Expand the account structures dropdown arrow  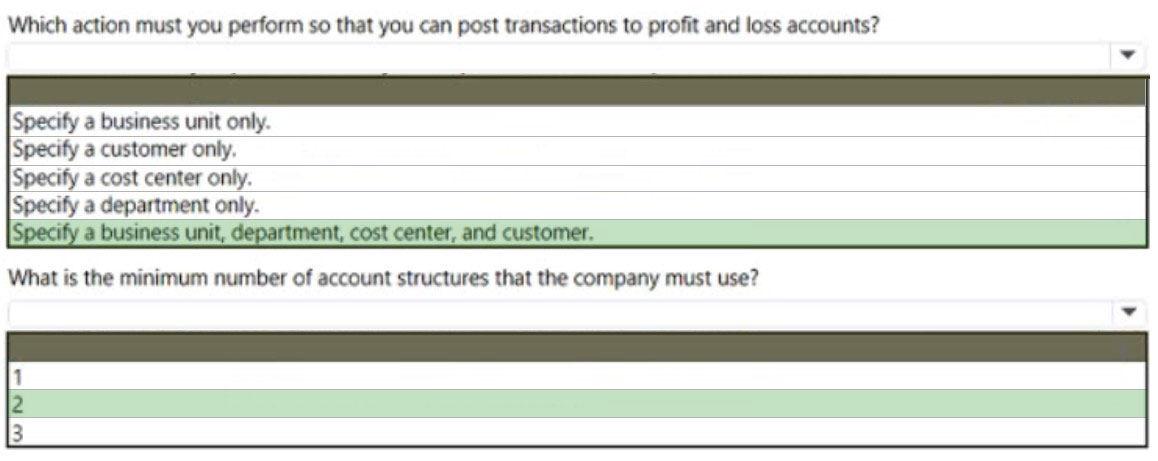coord(1127,313)
